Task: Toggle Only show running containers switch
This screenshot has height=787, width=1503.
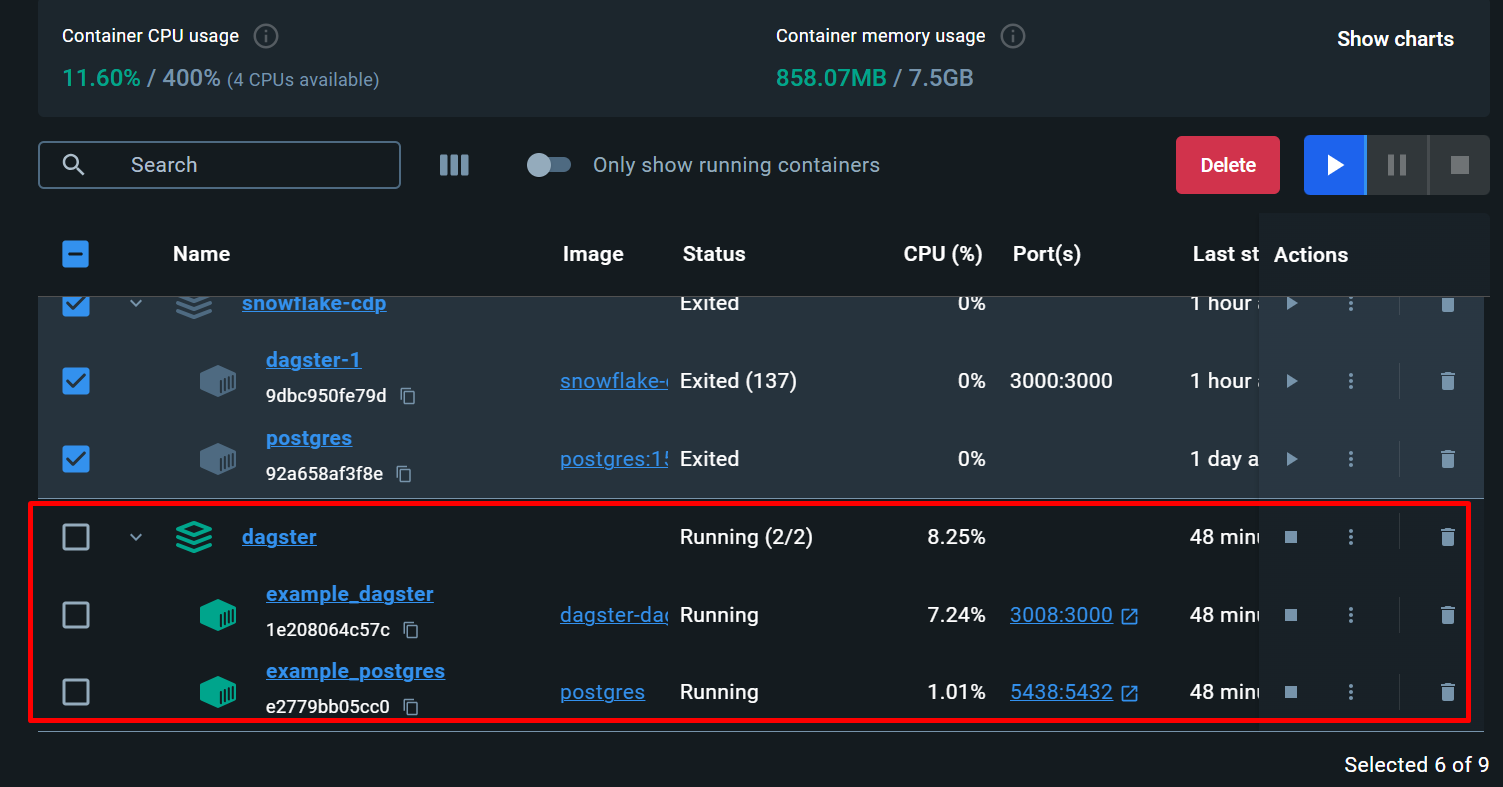Action: click(549, 165)
